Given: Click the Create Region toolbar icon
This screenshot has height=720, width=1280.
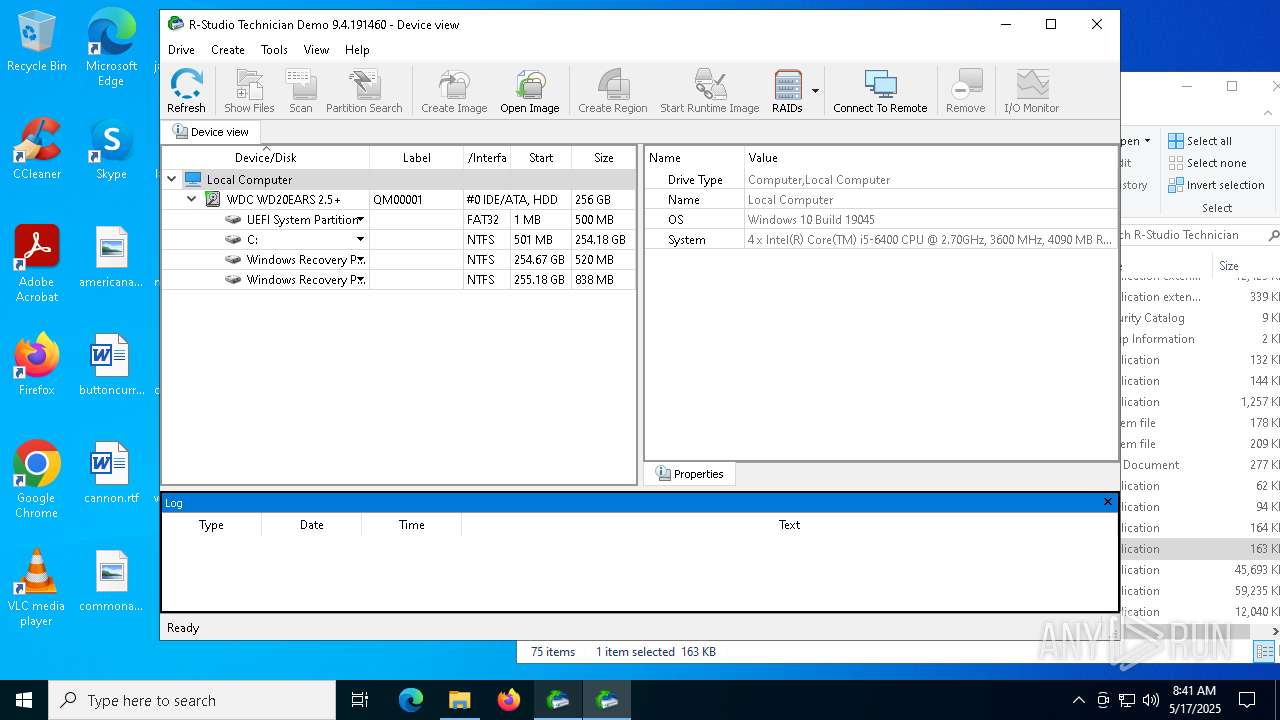Looking at the screenshot, I should 613,91.
